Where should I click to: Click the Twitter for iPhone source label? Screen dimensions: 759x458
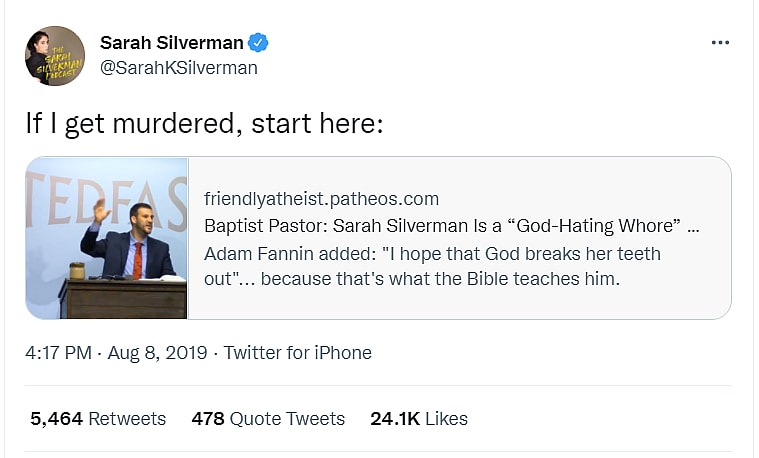(297, 353)
